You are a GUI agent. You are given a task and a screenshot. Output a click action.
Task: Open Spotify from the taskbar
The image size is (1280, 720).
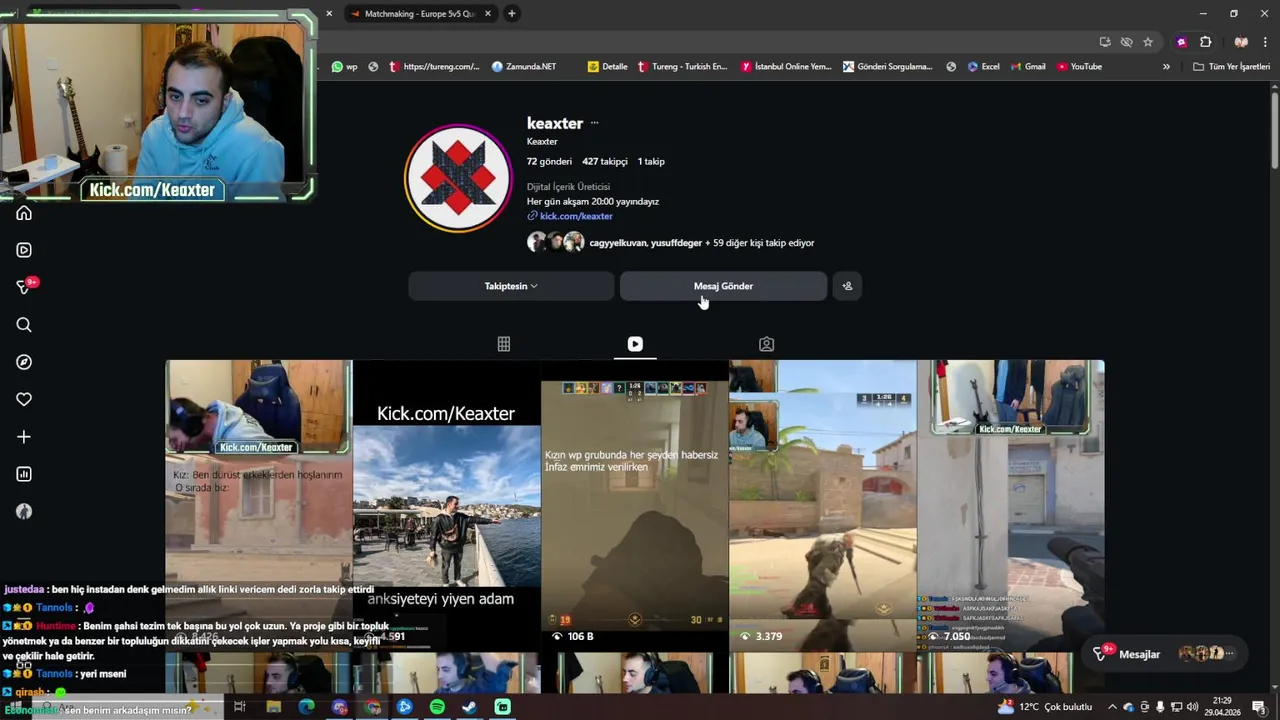click(x=437, y=707)
